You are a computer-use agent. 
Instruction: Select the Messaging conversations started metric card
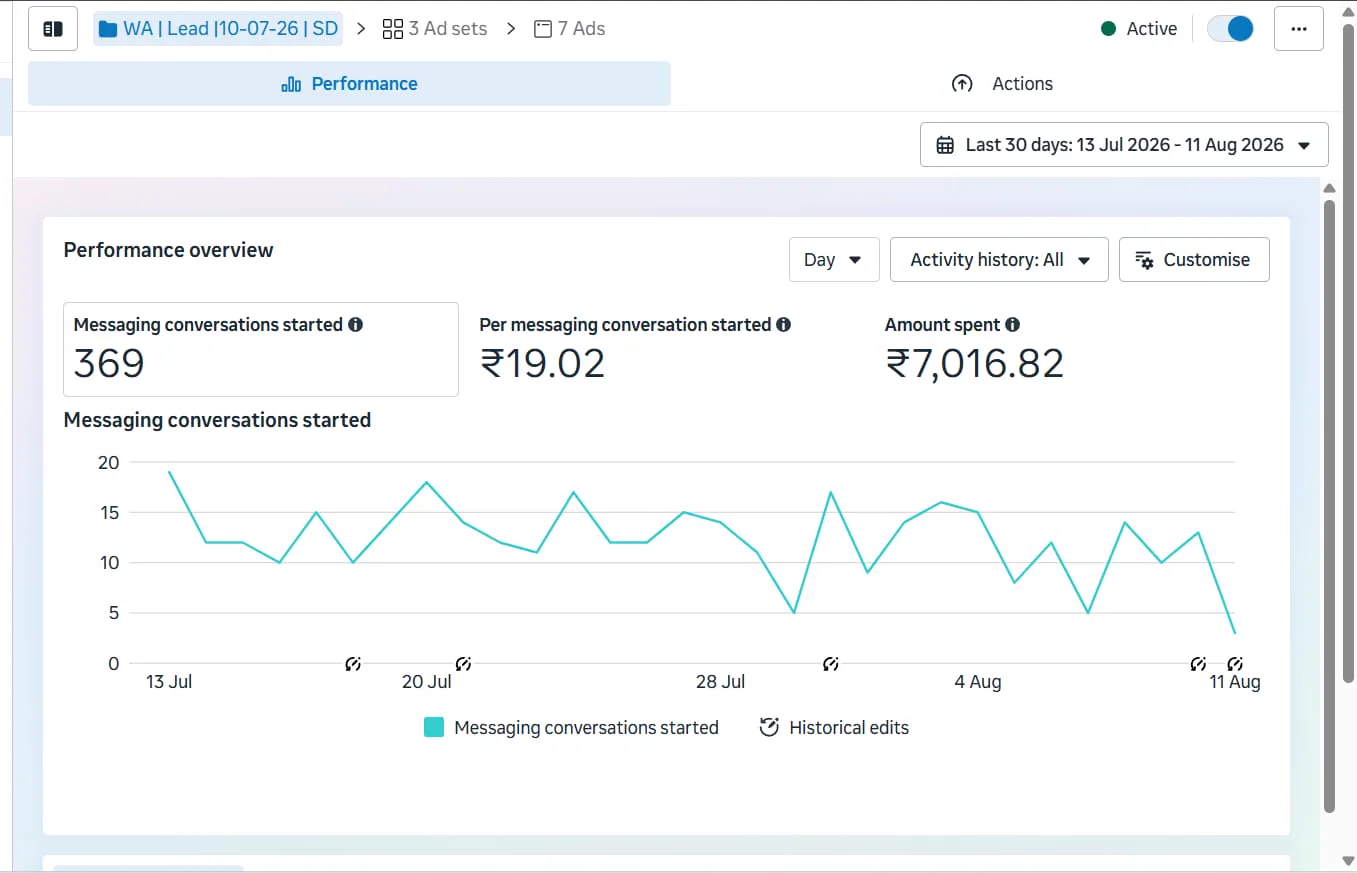pos(261,349)
